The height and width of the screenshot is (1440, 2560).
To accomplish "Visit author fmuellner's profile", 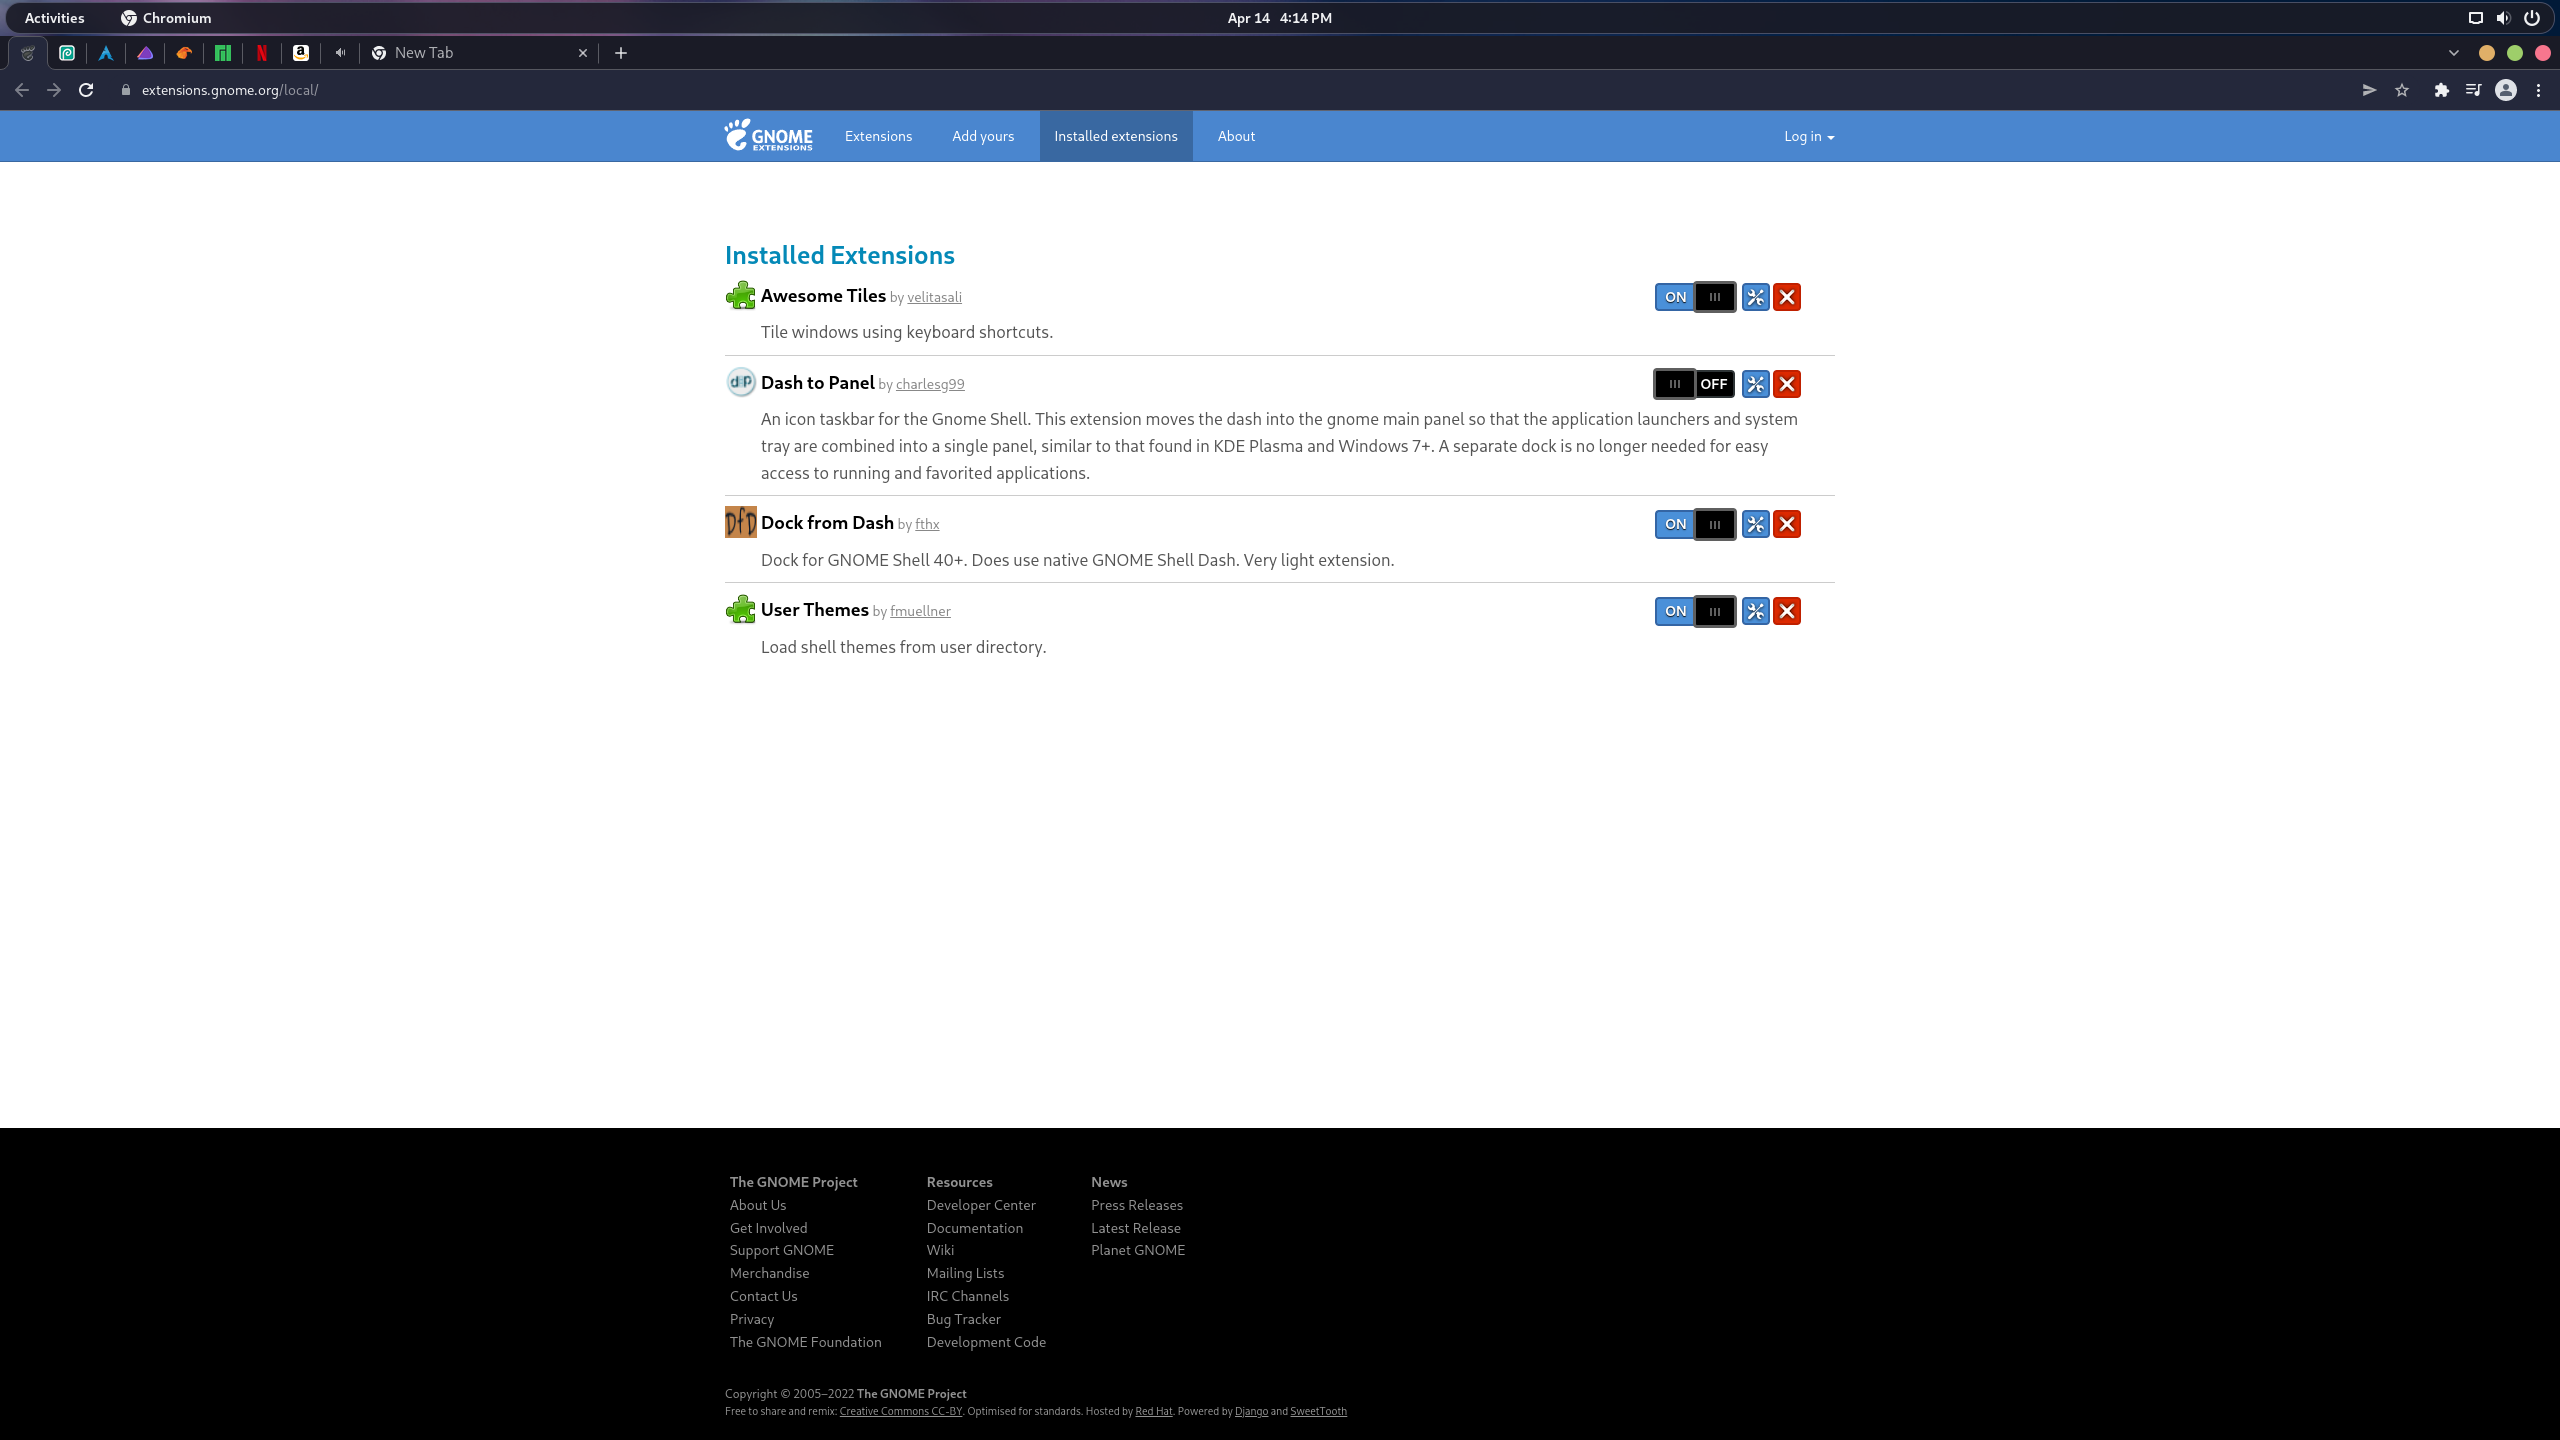I will tap(920, 611).
